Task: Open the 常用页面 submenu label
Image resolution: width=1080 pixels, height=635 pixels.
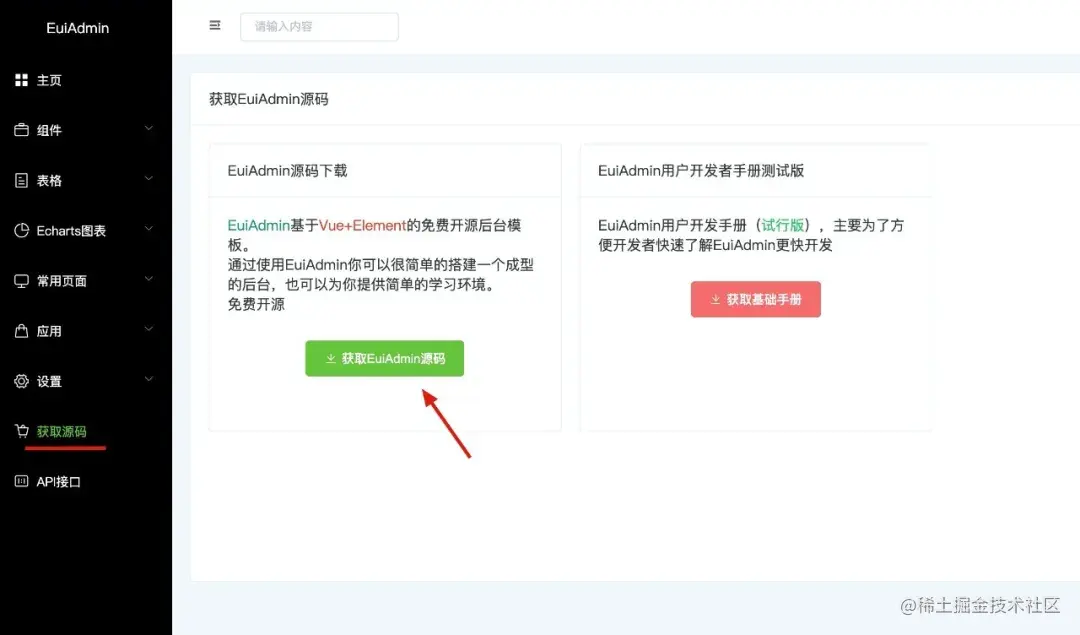Action: point(61,281)
